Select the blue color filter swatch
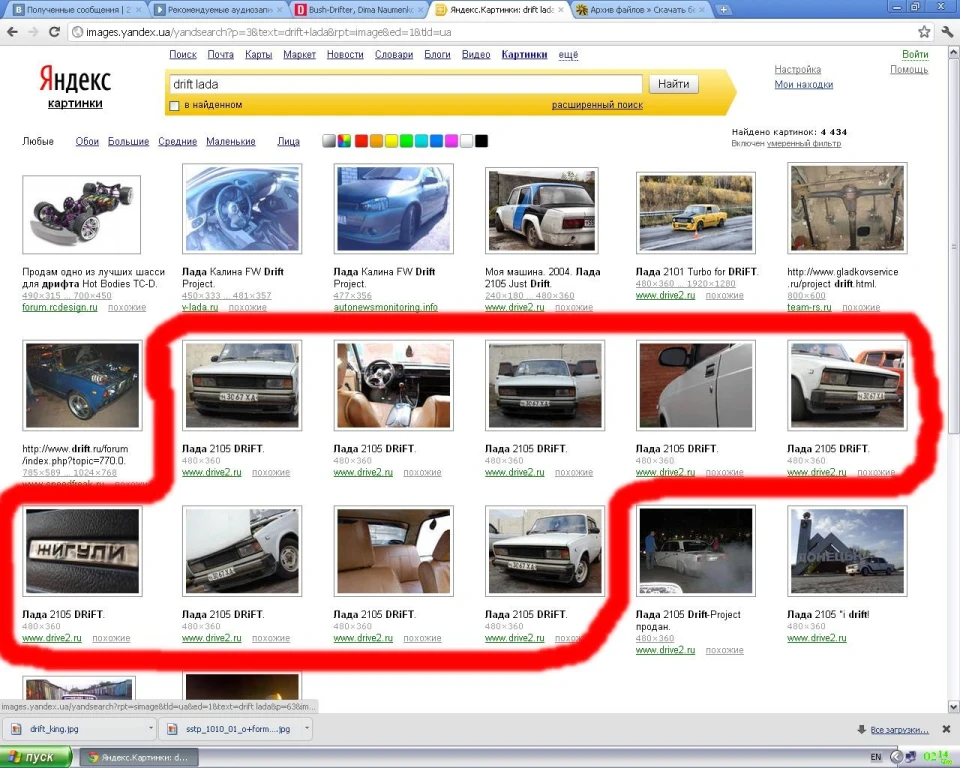960x768 pixels. [437, 141]
